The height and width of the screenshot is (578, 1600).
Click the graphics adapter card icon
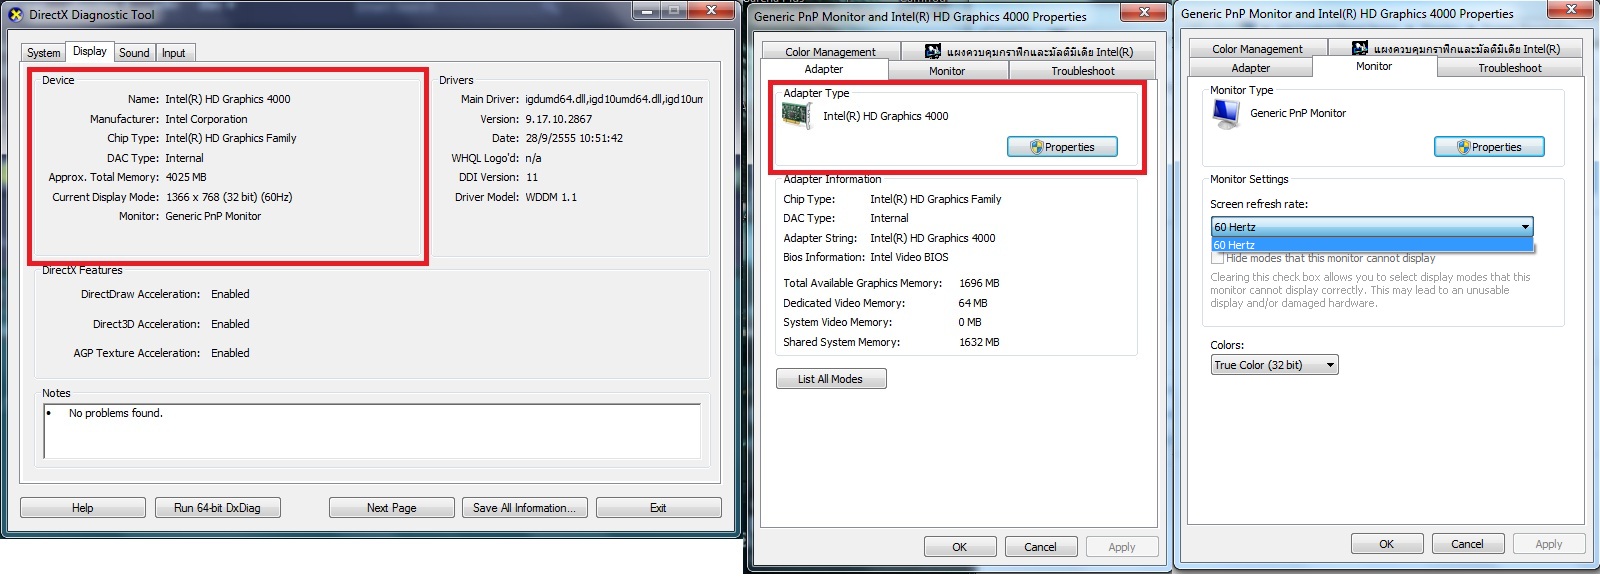click(x=797, y=116)
